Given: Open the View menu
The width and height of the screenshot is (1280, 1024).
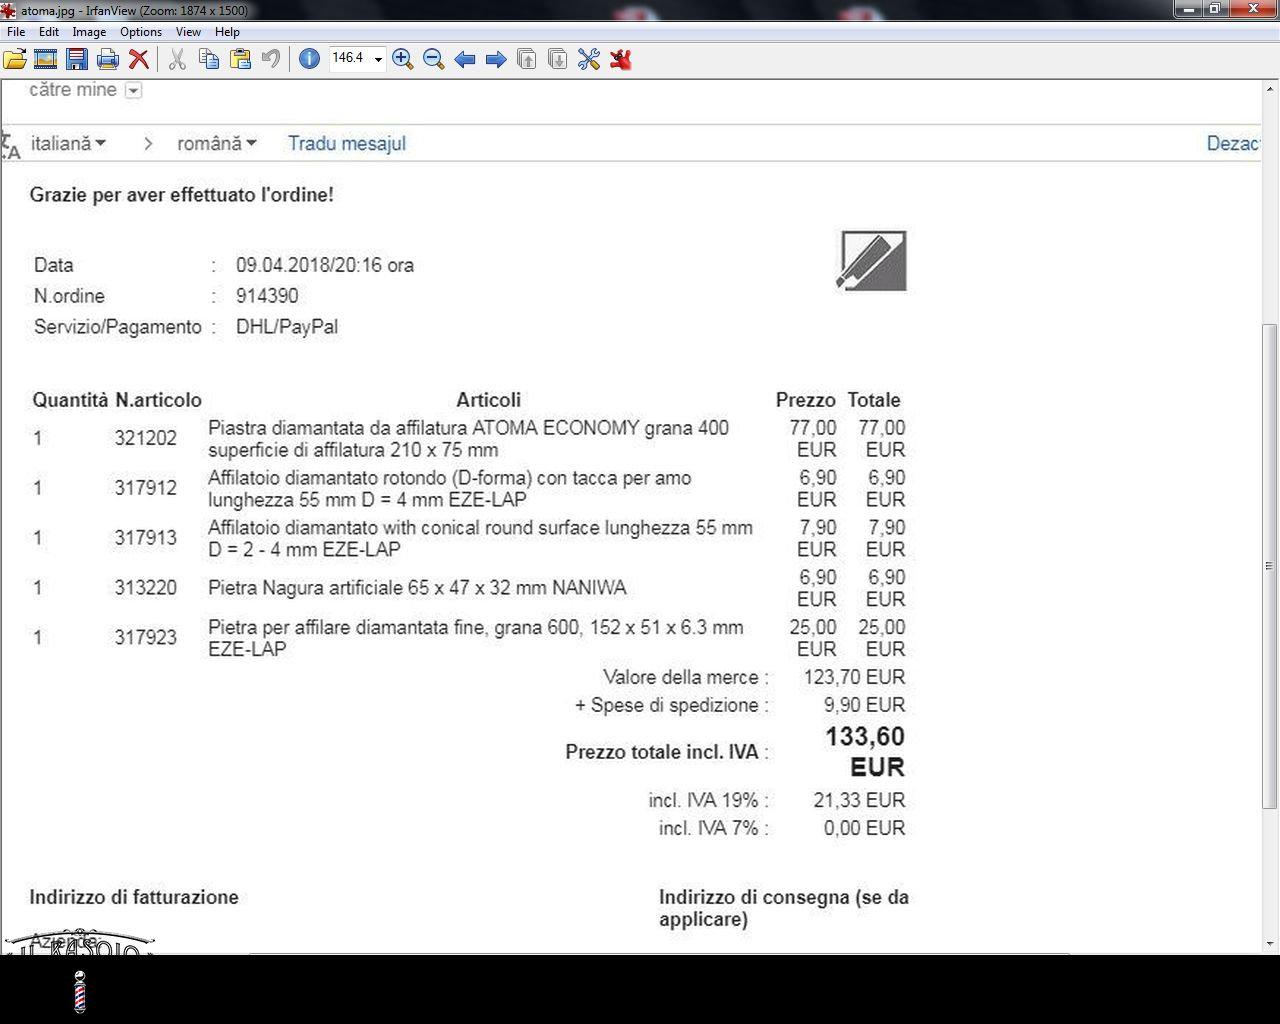Looking at the screenshot, I should (x=188, y=32).
